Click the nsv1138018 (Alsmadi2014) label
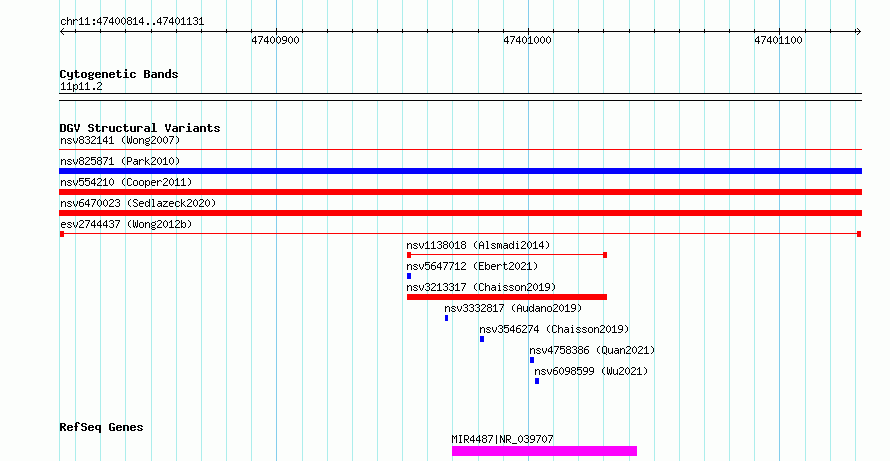 pos(478,245)
